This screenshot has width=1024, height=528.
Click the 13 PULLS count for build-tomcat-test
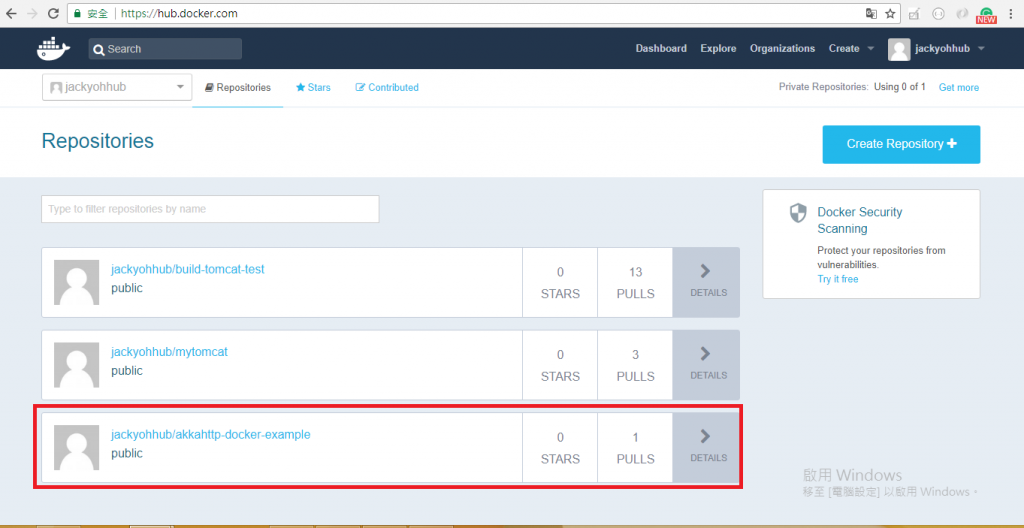pyautogui.click(x=635, y=282)
